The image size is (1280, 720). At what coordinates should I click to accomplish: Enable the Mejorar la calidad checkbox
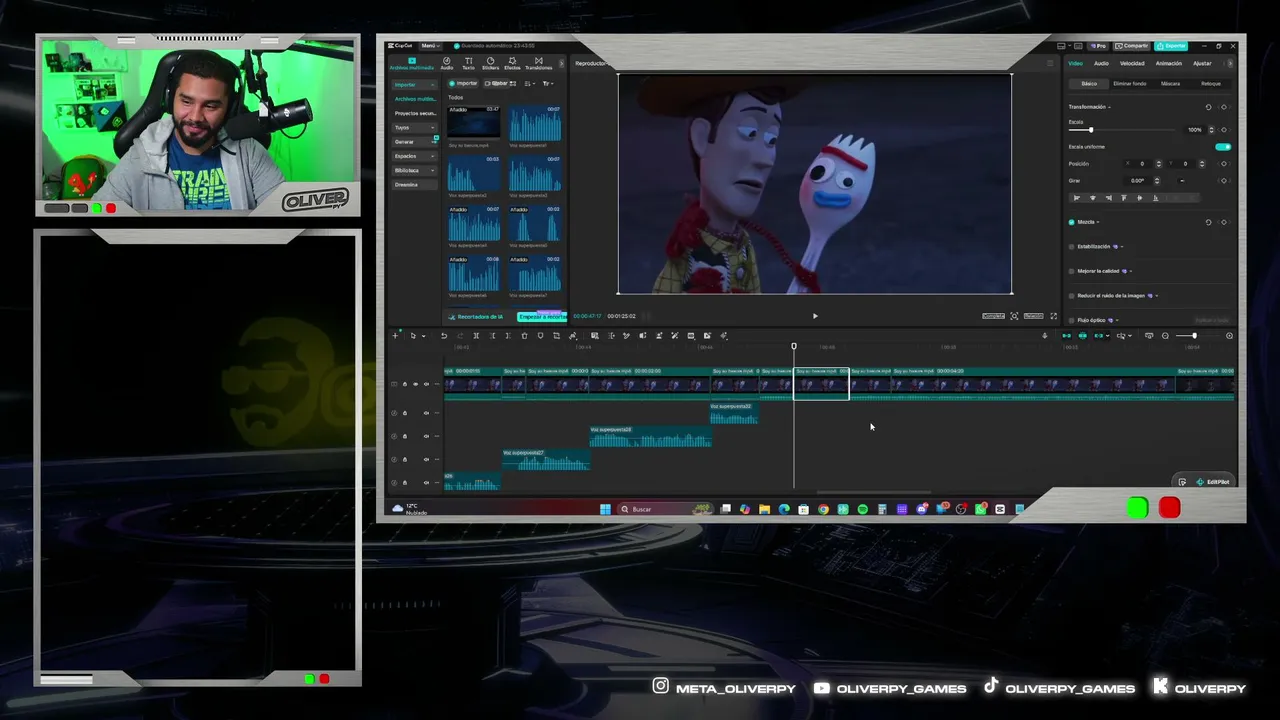(1071, 271)
